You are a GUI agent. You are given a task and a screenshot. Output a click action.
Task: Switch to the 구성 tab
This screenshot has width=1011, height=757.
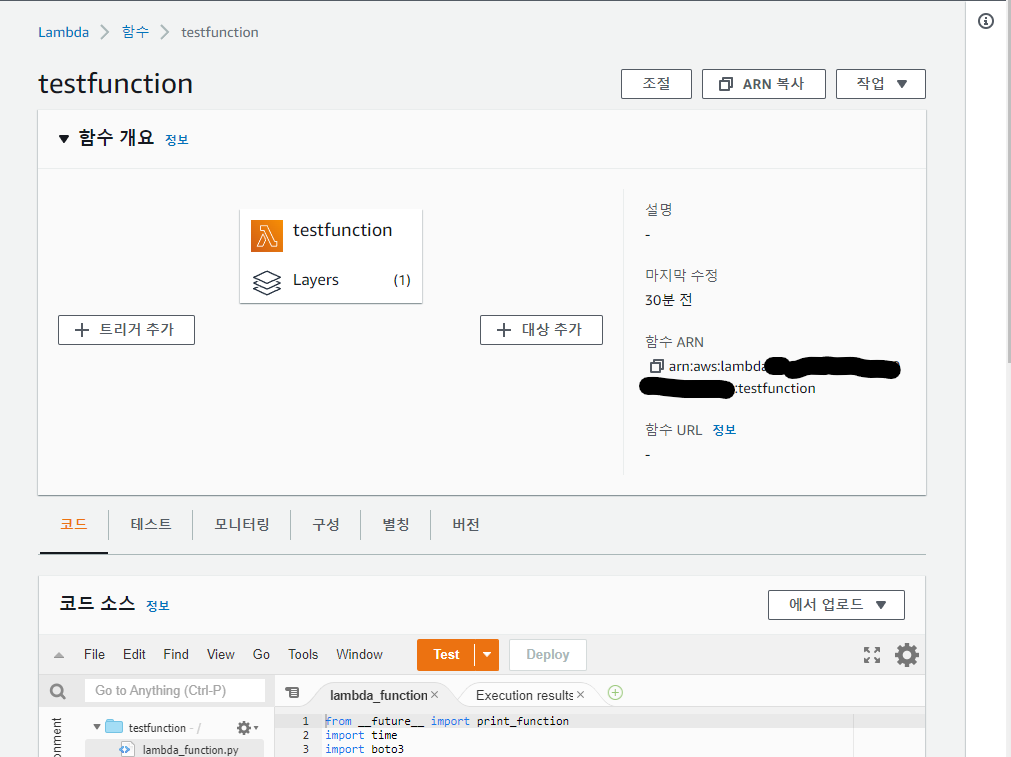[x=326, y=524]
